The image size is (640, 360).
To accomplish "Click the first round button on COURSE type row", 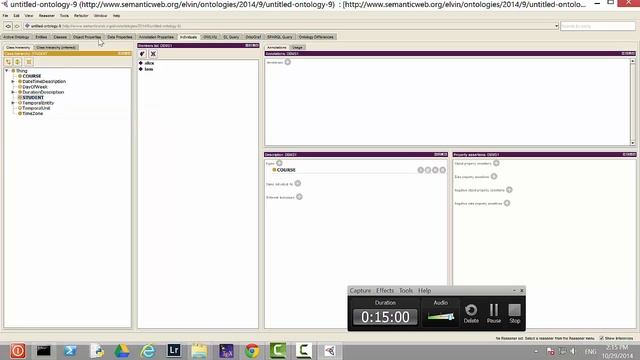I will coord(421,170).
